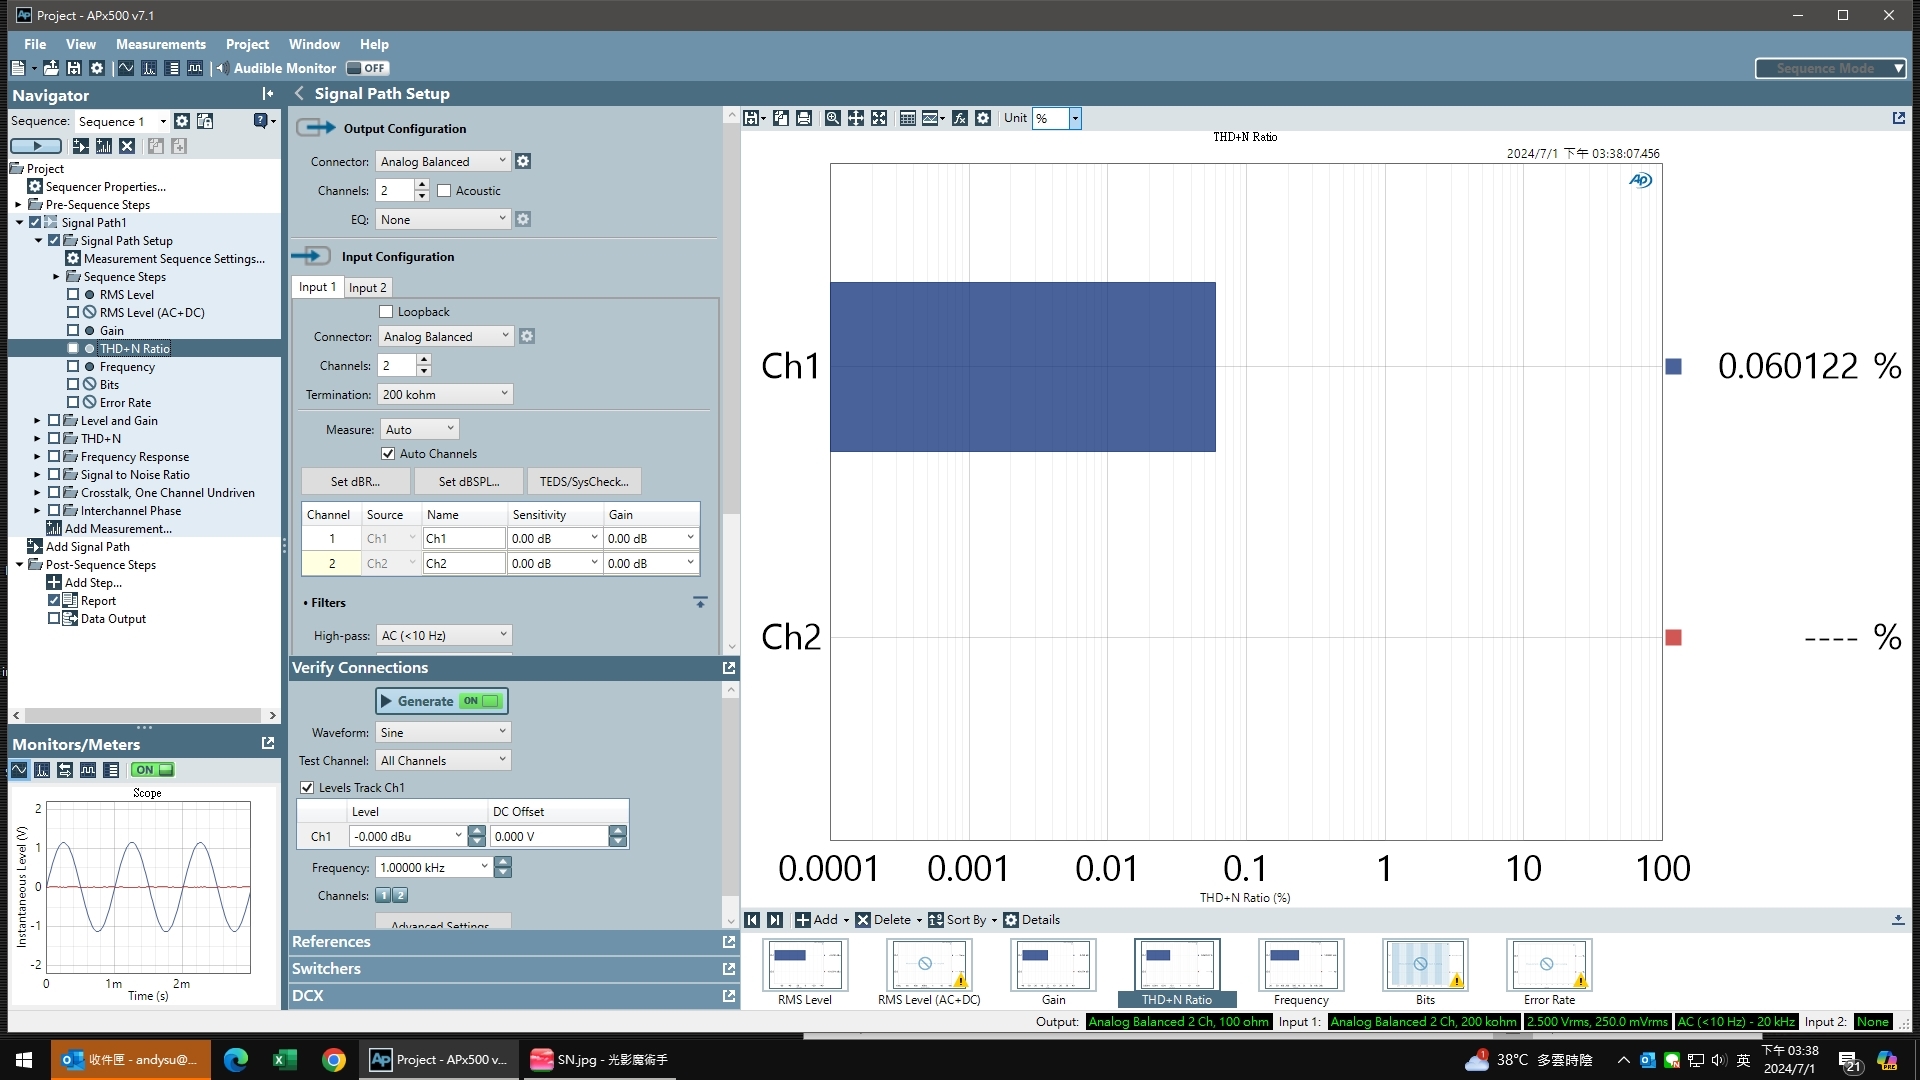Expand the Level and Gain tree node
1920x1080 pixels.
pos(37,421)
